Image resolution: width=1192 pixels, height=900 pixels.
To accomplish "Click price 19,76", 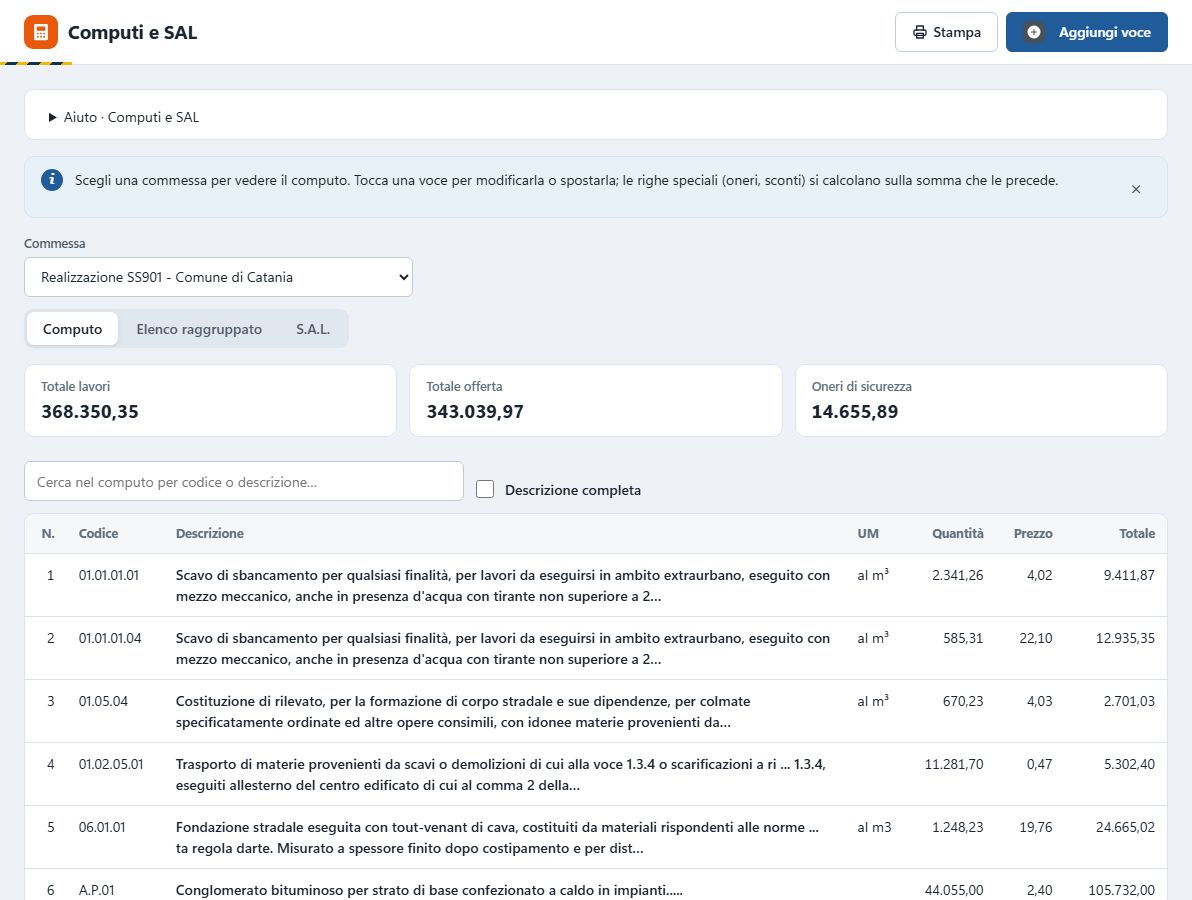I will coord(1036,827).
